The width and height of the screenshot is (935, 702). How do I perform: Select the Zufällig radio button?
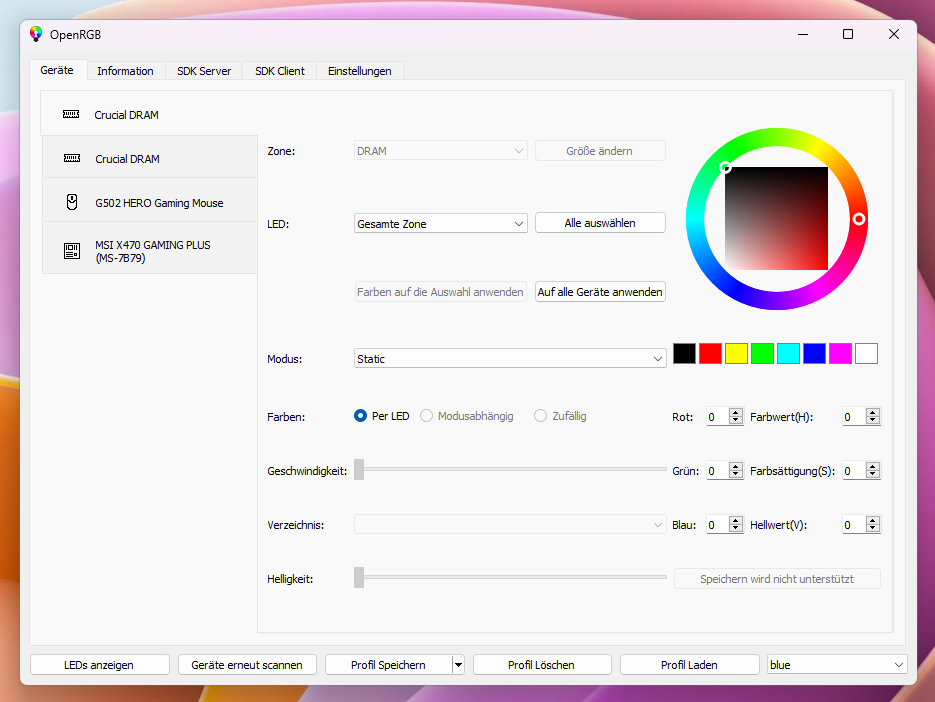click(540, 416)
